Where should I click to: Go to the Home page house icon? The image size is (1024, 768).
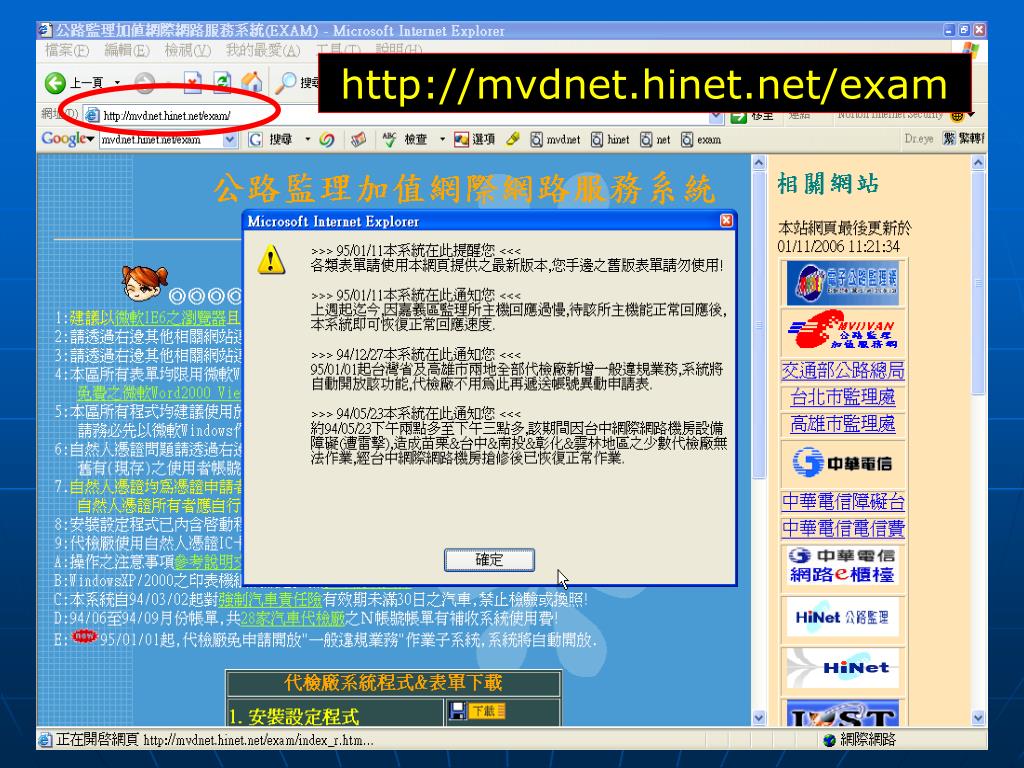coord(251,82)
